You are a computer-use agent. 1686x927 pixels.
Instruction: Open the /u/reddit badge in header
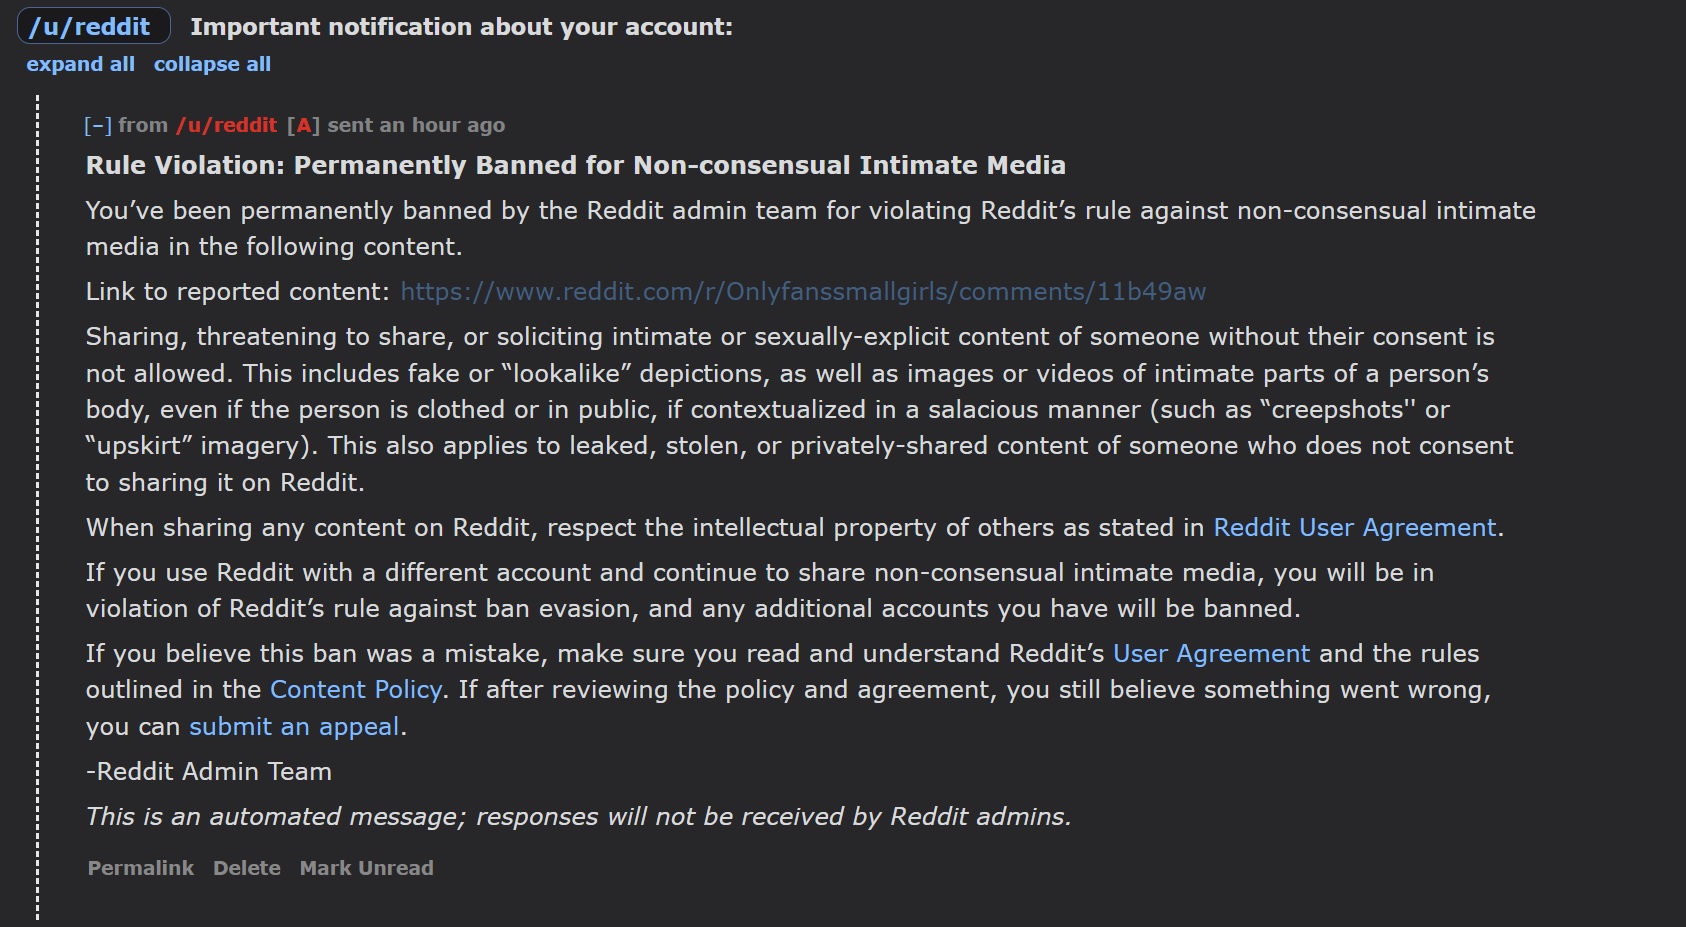click(x=93, y=27)
